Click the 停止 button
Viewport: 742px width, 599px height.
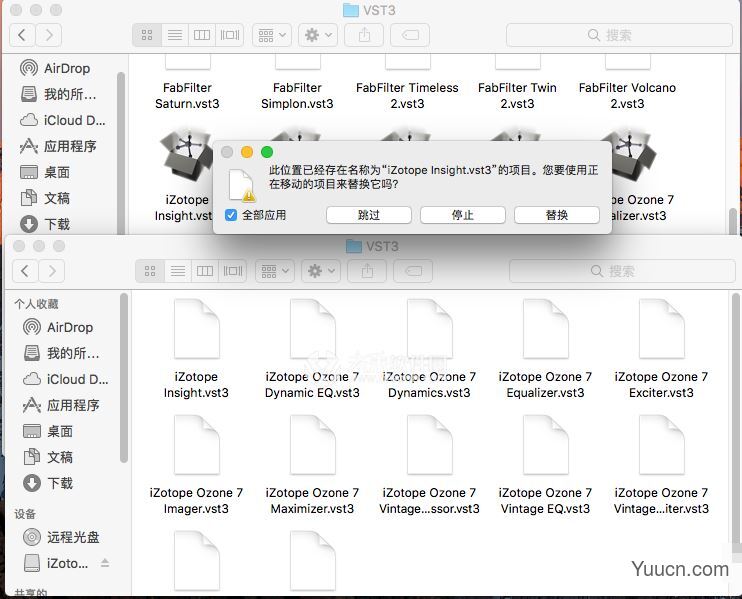click(462, 215)
